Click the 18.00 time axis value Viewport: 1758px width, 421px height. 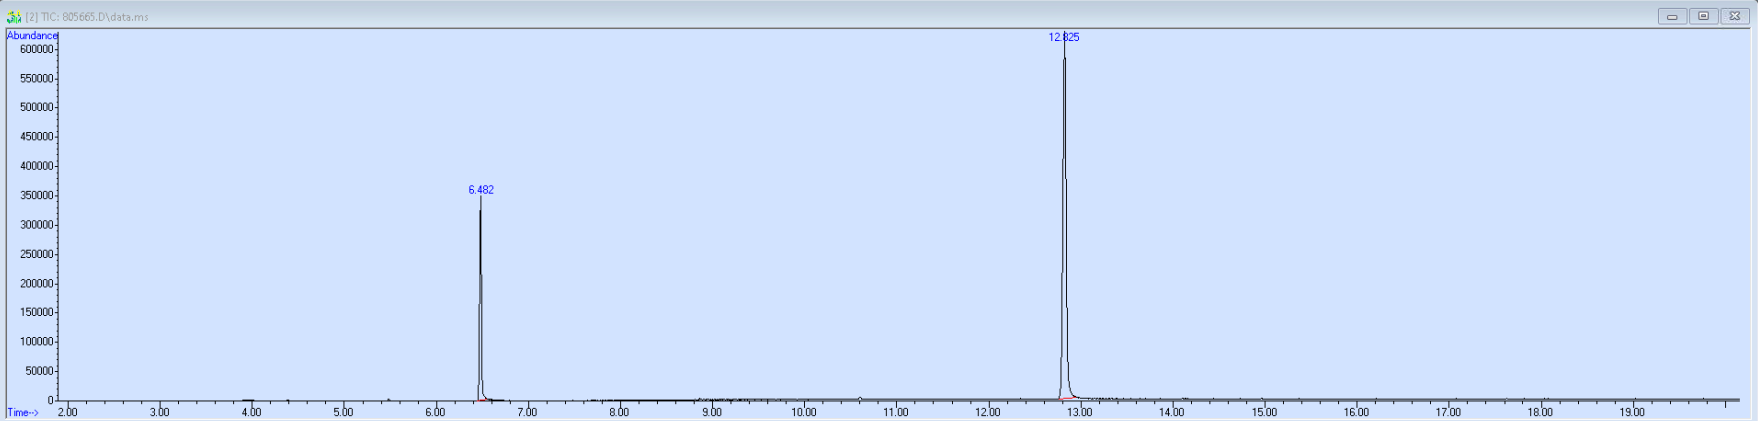coord(1539,412)
